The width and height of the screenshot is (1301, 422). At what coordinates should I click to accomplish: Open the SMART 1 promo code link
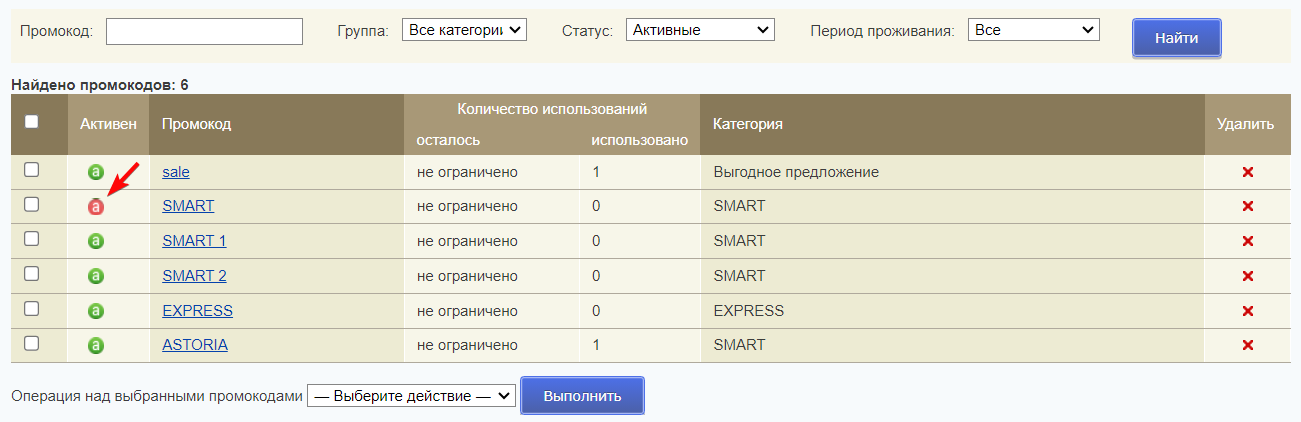point(194,241)
